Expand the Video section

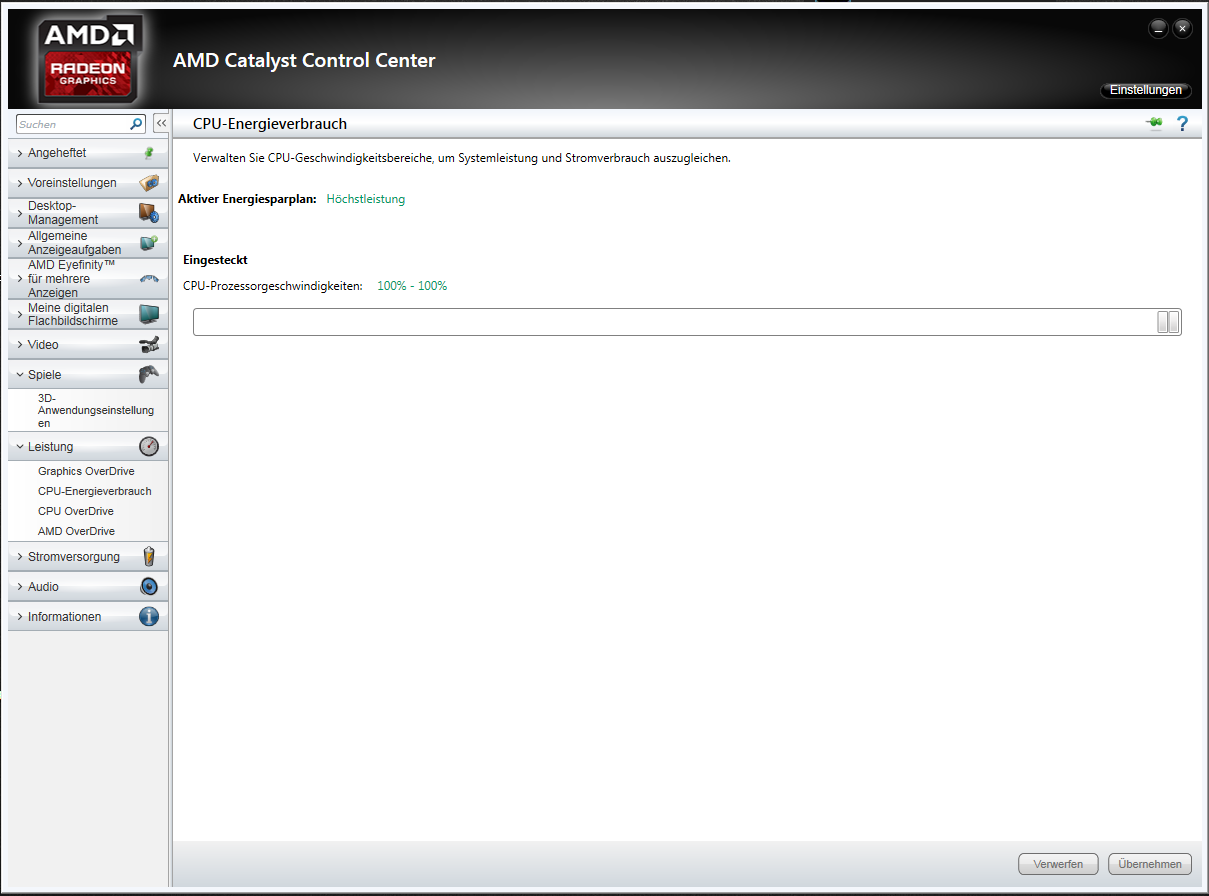pos(88,345)
